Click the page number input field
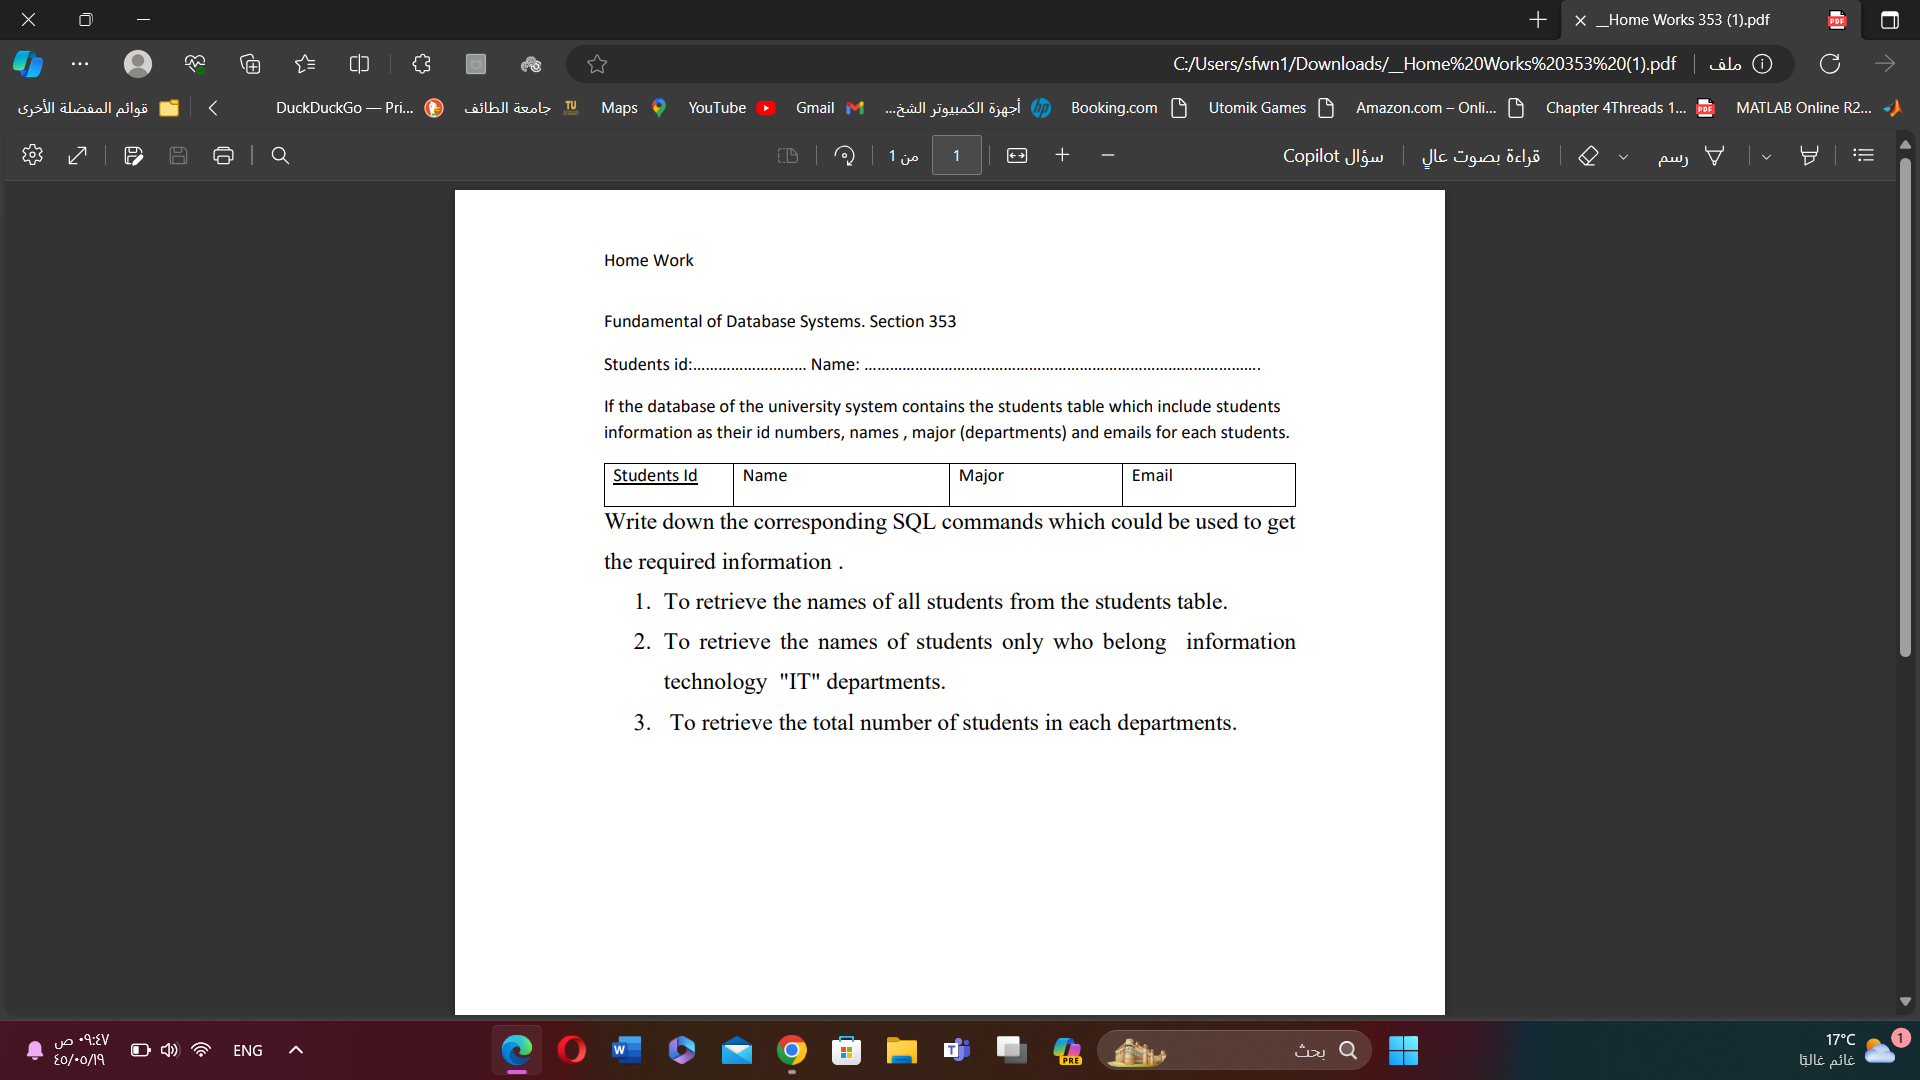 point(956,156)
